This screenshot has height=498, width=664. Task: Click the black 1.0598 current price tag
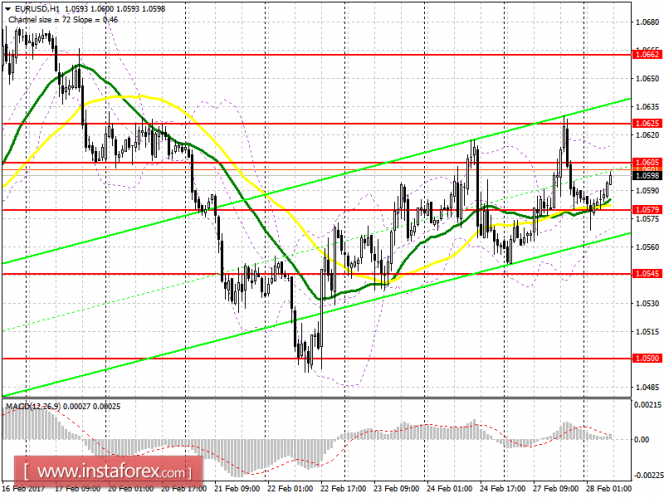coord(647,176)
